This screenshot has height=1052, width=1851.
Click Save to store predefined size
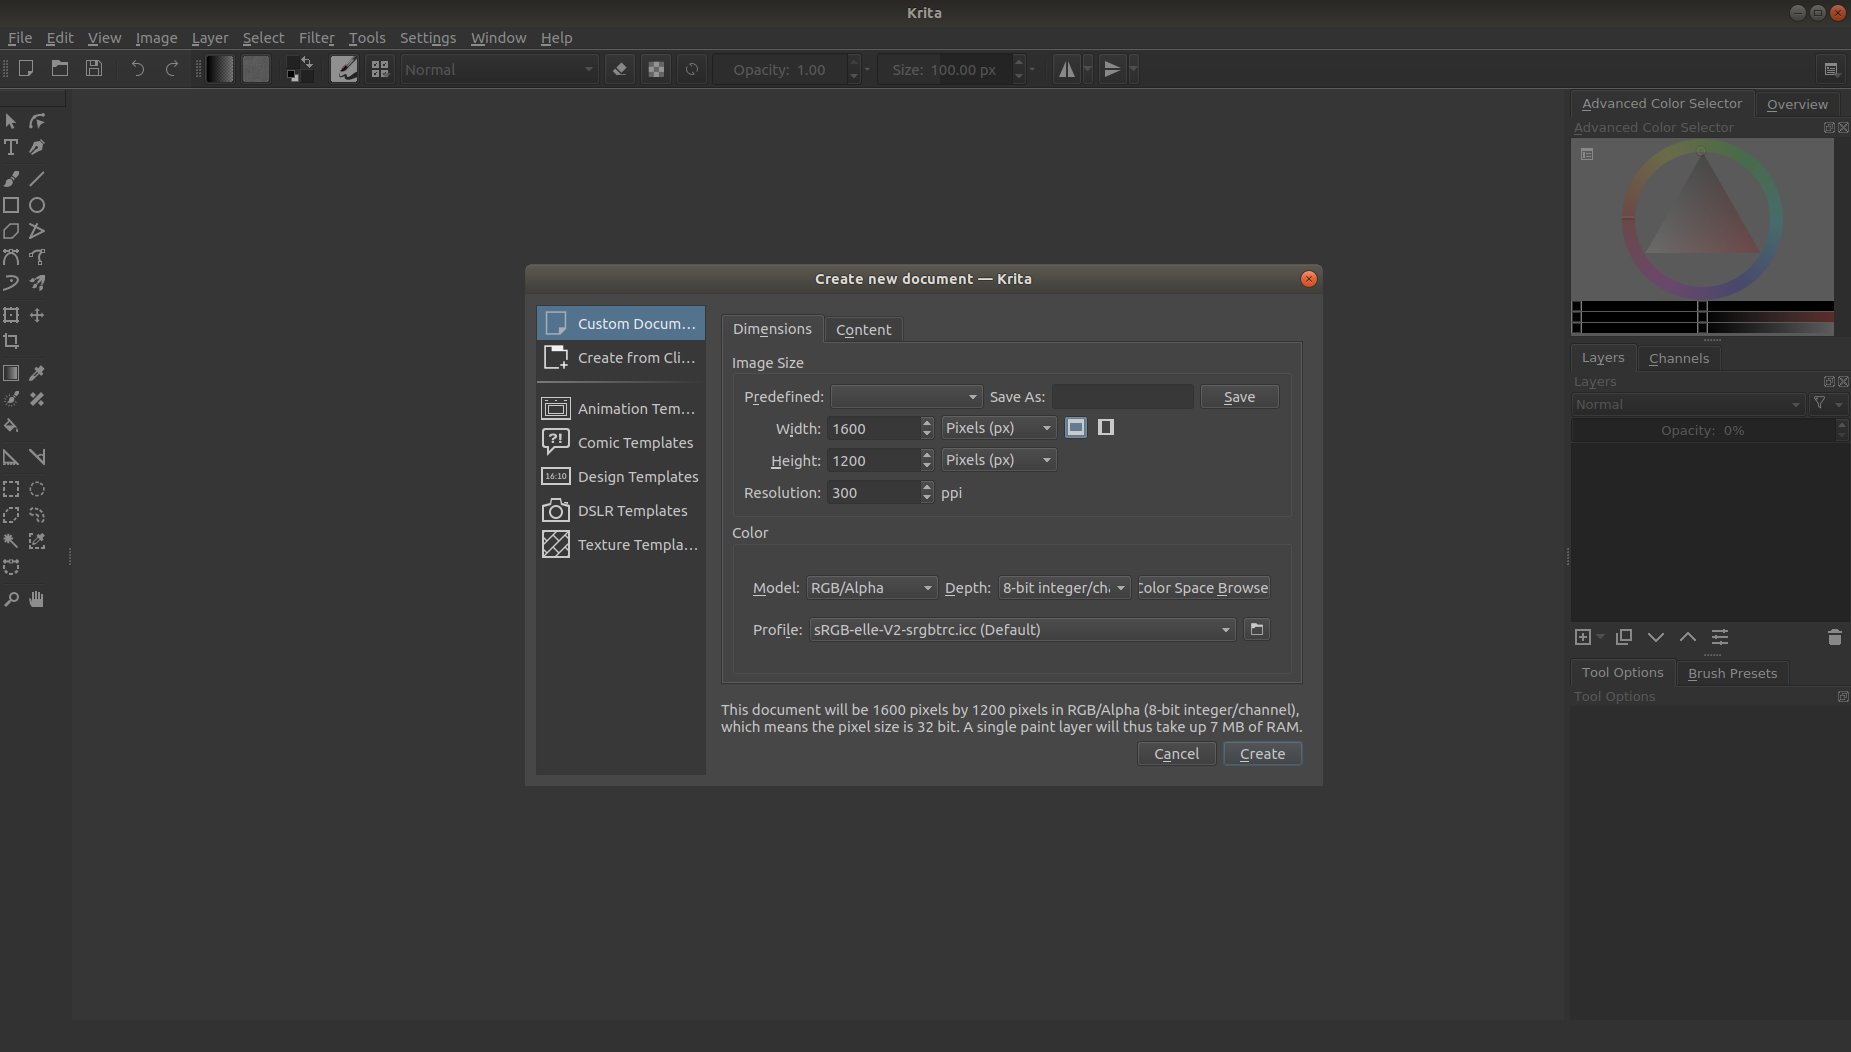(1240, 397)
